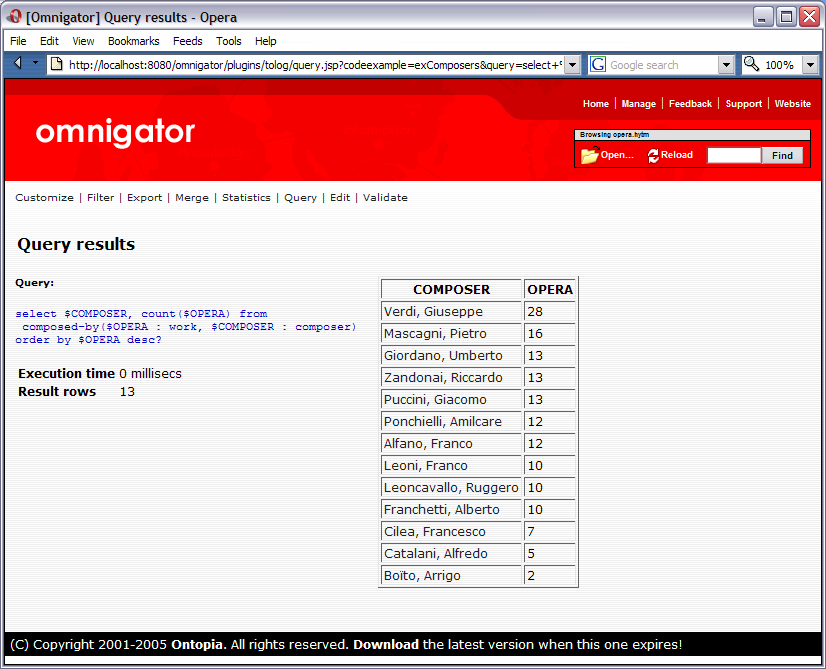Open the Ontopia Support page link

[x=743, y=103]
